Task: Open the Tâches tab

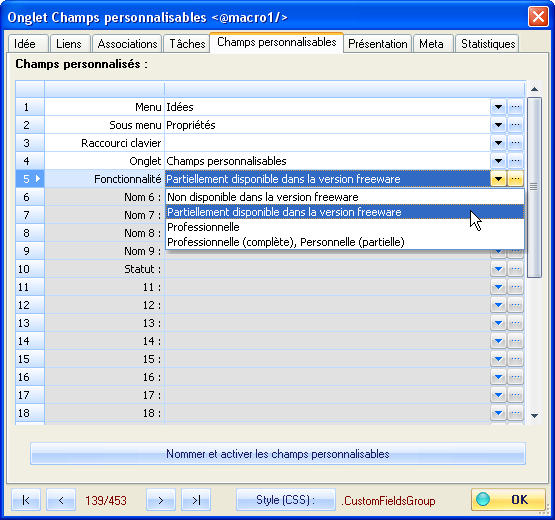Action: (187, 44)
